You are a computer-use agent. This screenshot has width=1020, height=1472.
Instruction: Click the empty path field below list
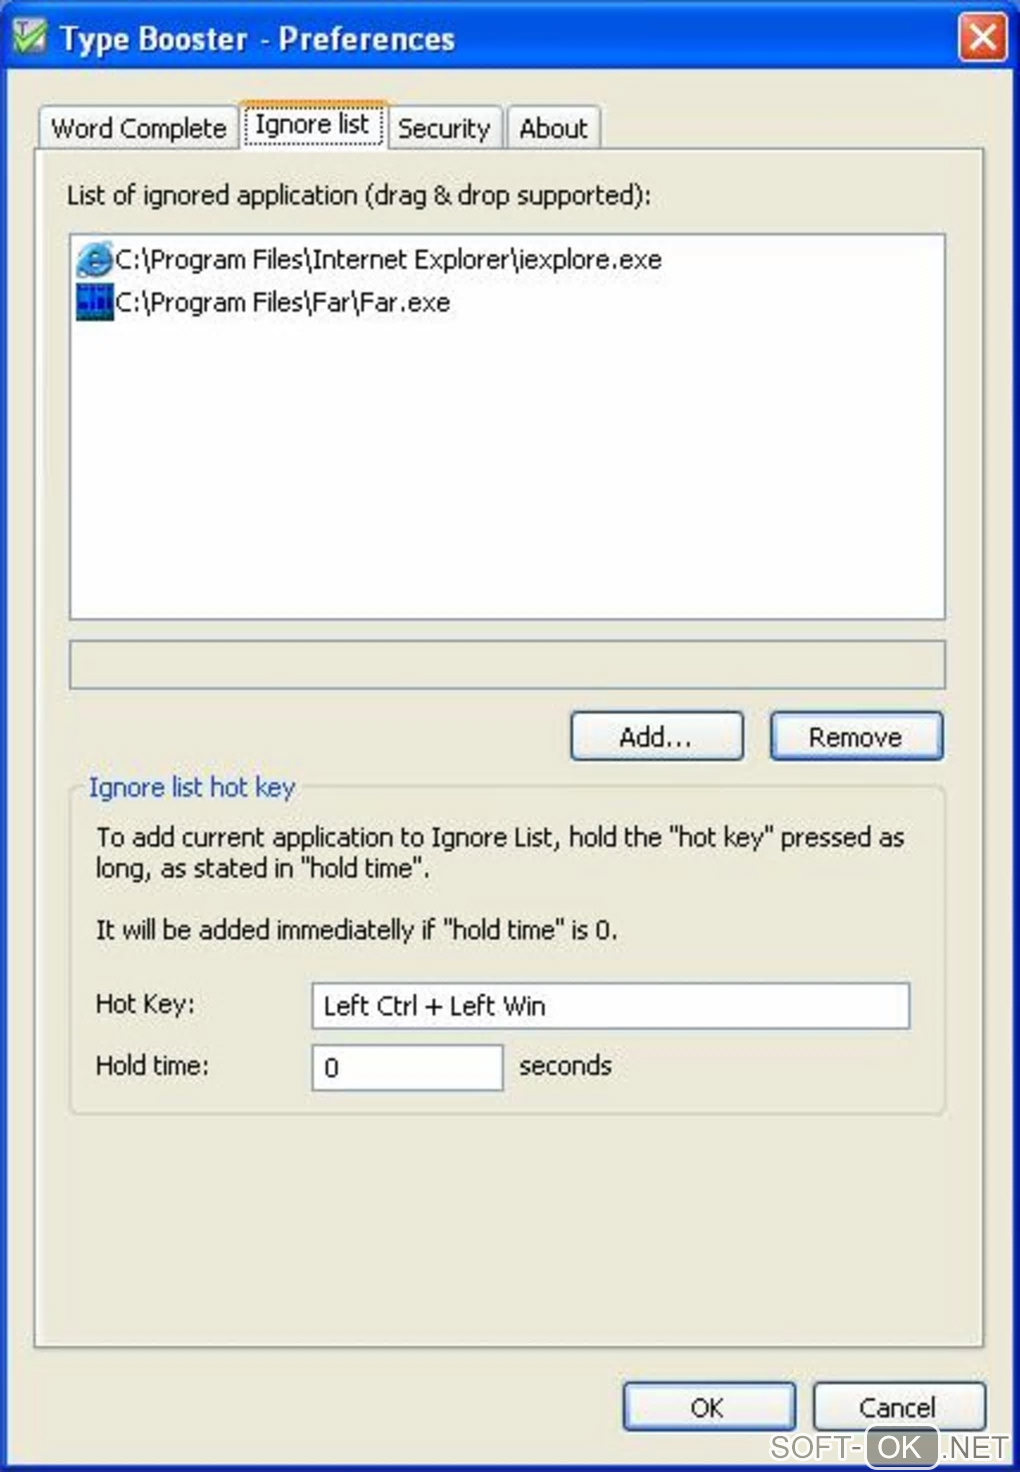point(507,665)
